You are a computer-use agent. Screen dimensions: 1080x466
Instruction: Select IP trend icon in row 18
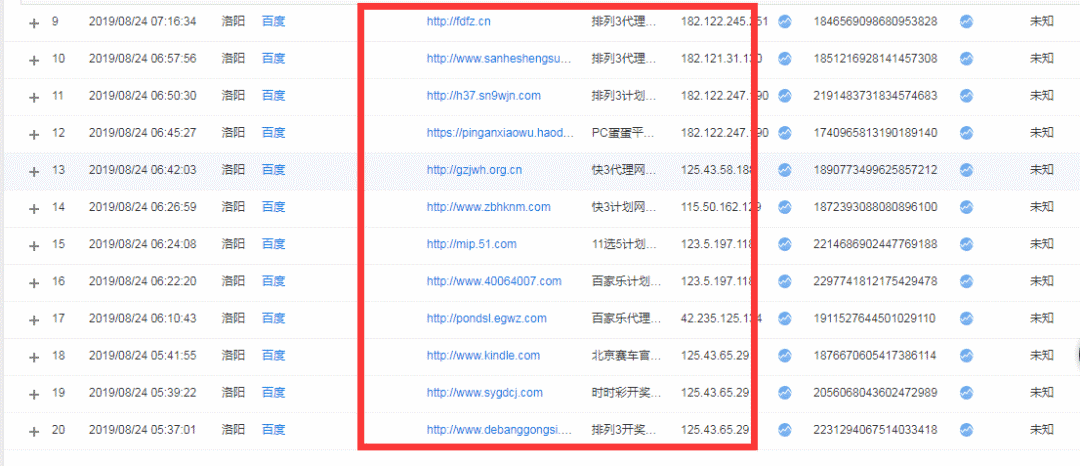tap(785, 355)
